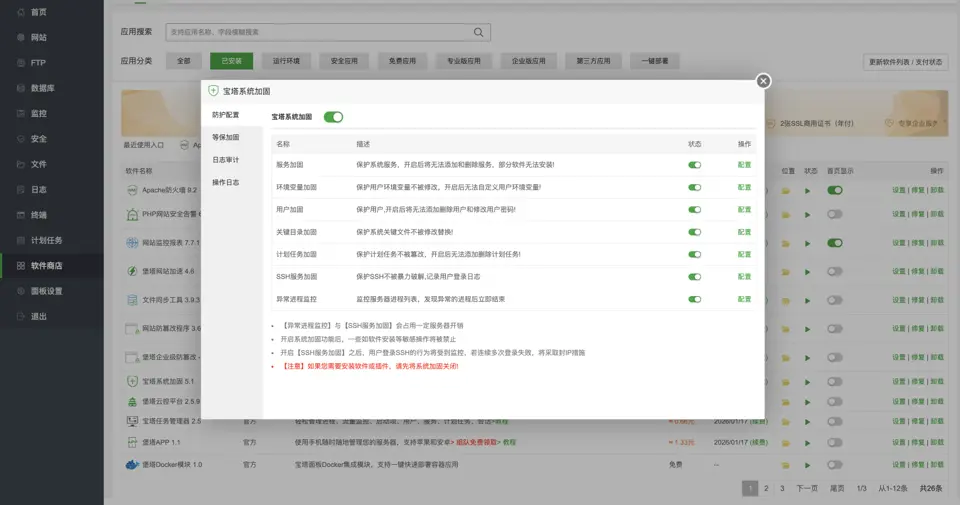Open the 日志审计 tab in dialog
The width and height of the screenshot is (960, 505).
(x=232, y=160)
